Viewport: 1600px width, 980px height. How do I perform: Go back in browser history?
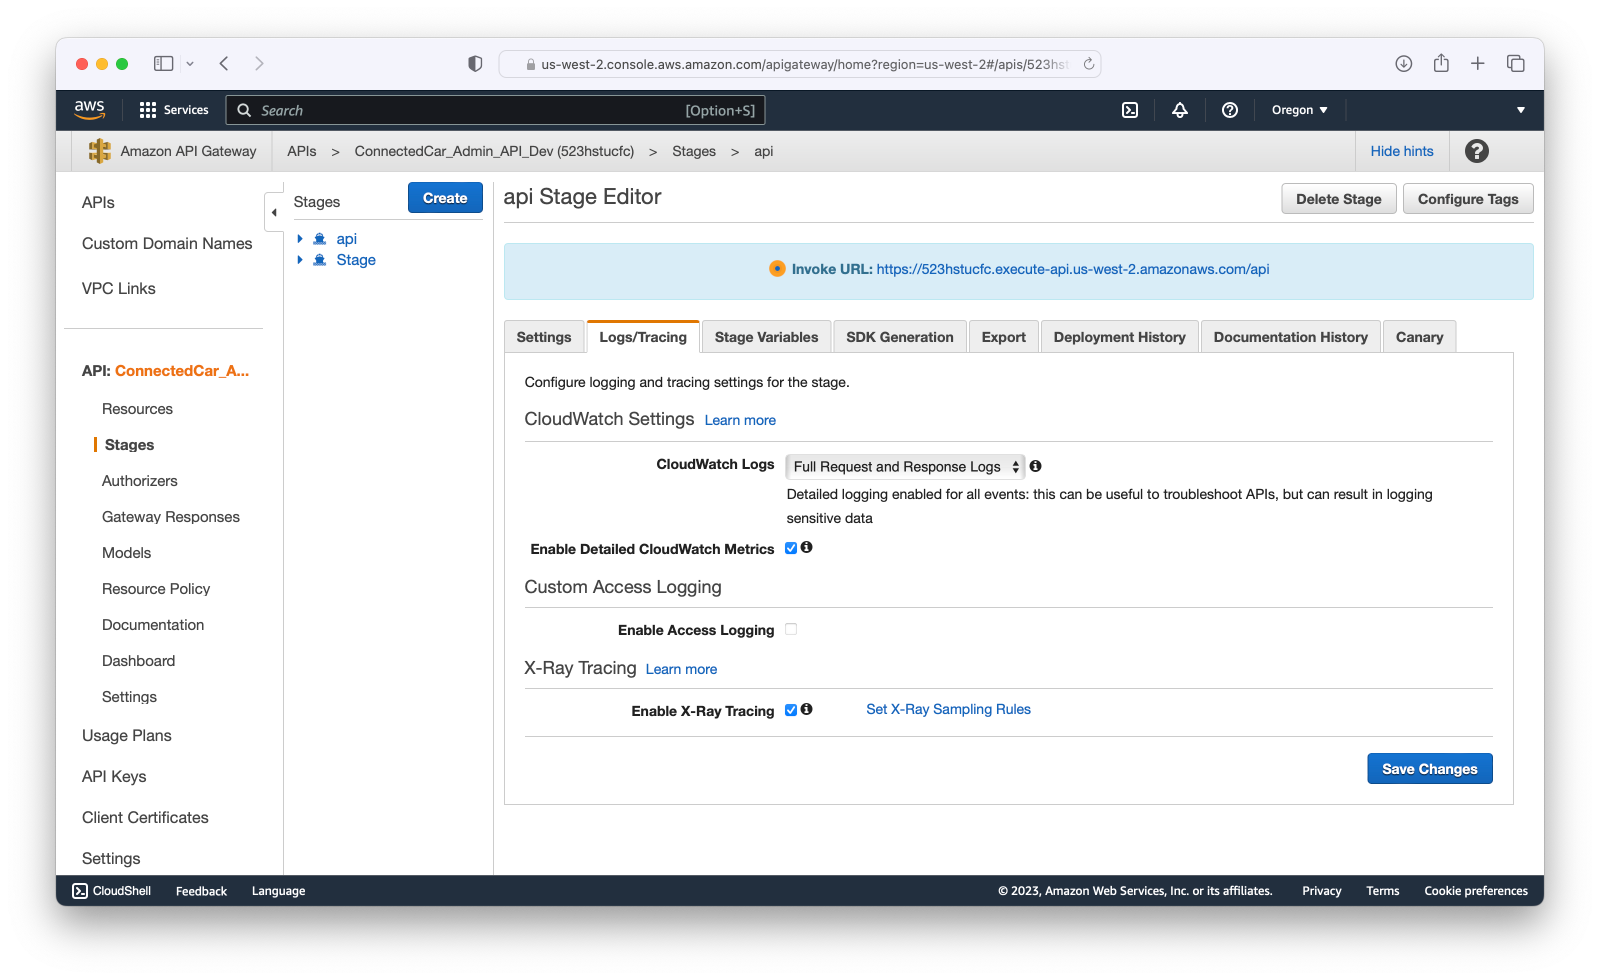224,64
